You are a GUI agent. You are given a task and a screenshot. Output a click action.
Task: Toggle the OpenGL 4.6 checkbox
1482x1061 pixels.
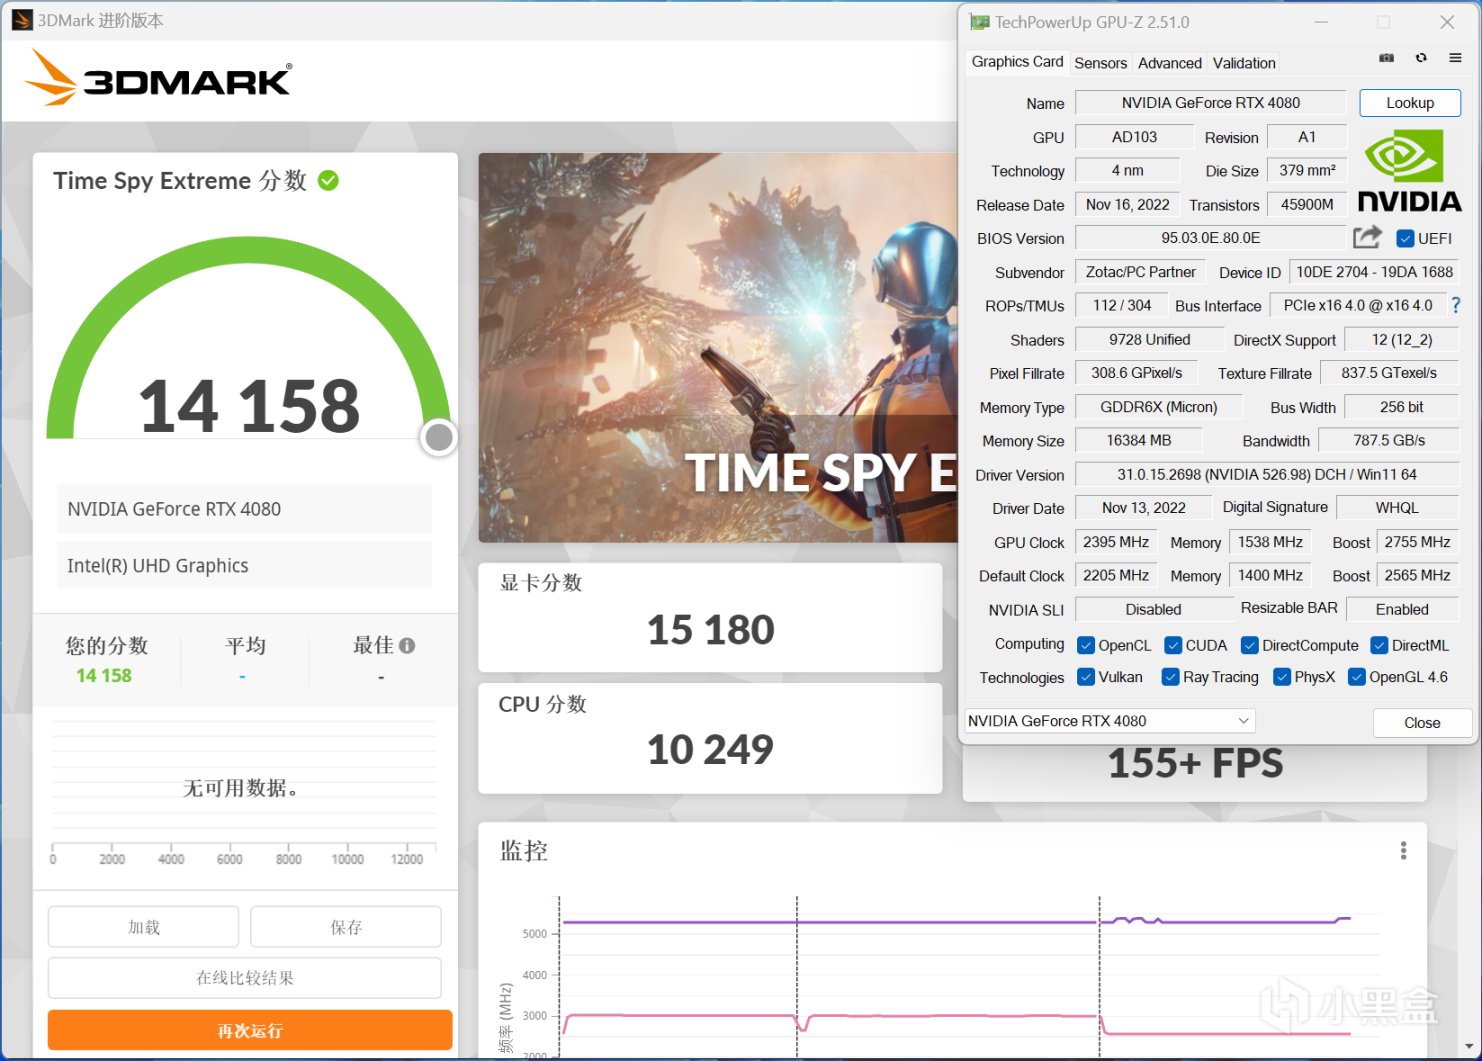coord(1357,677)
